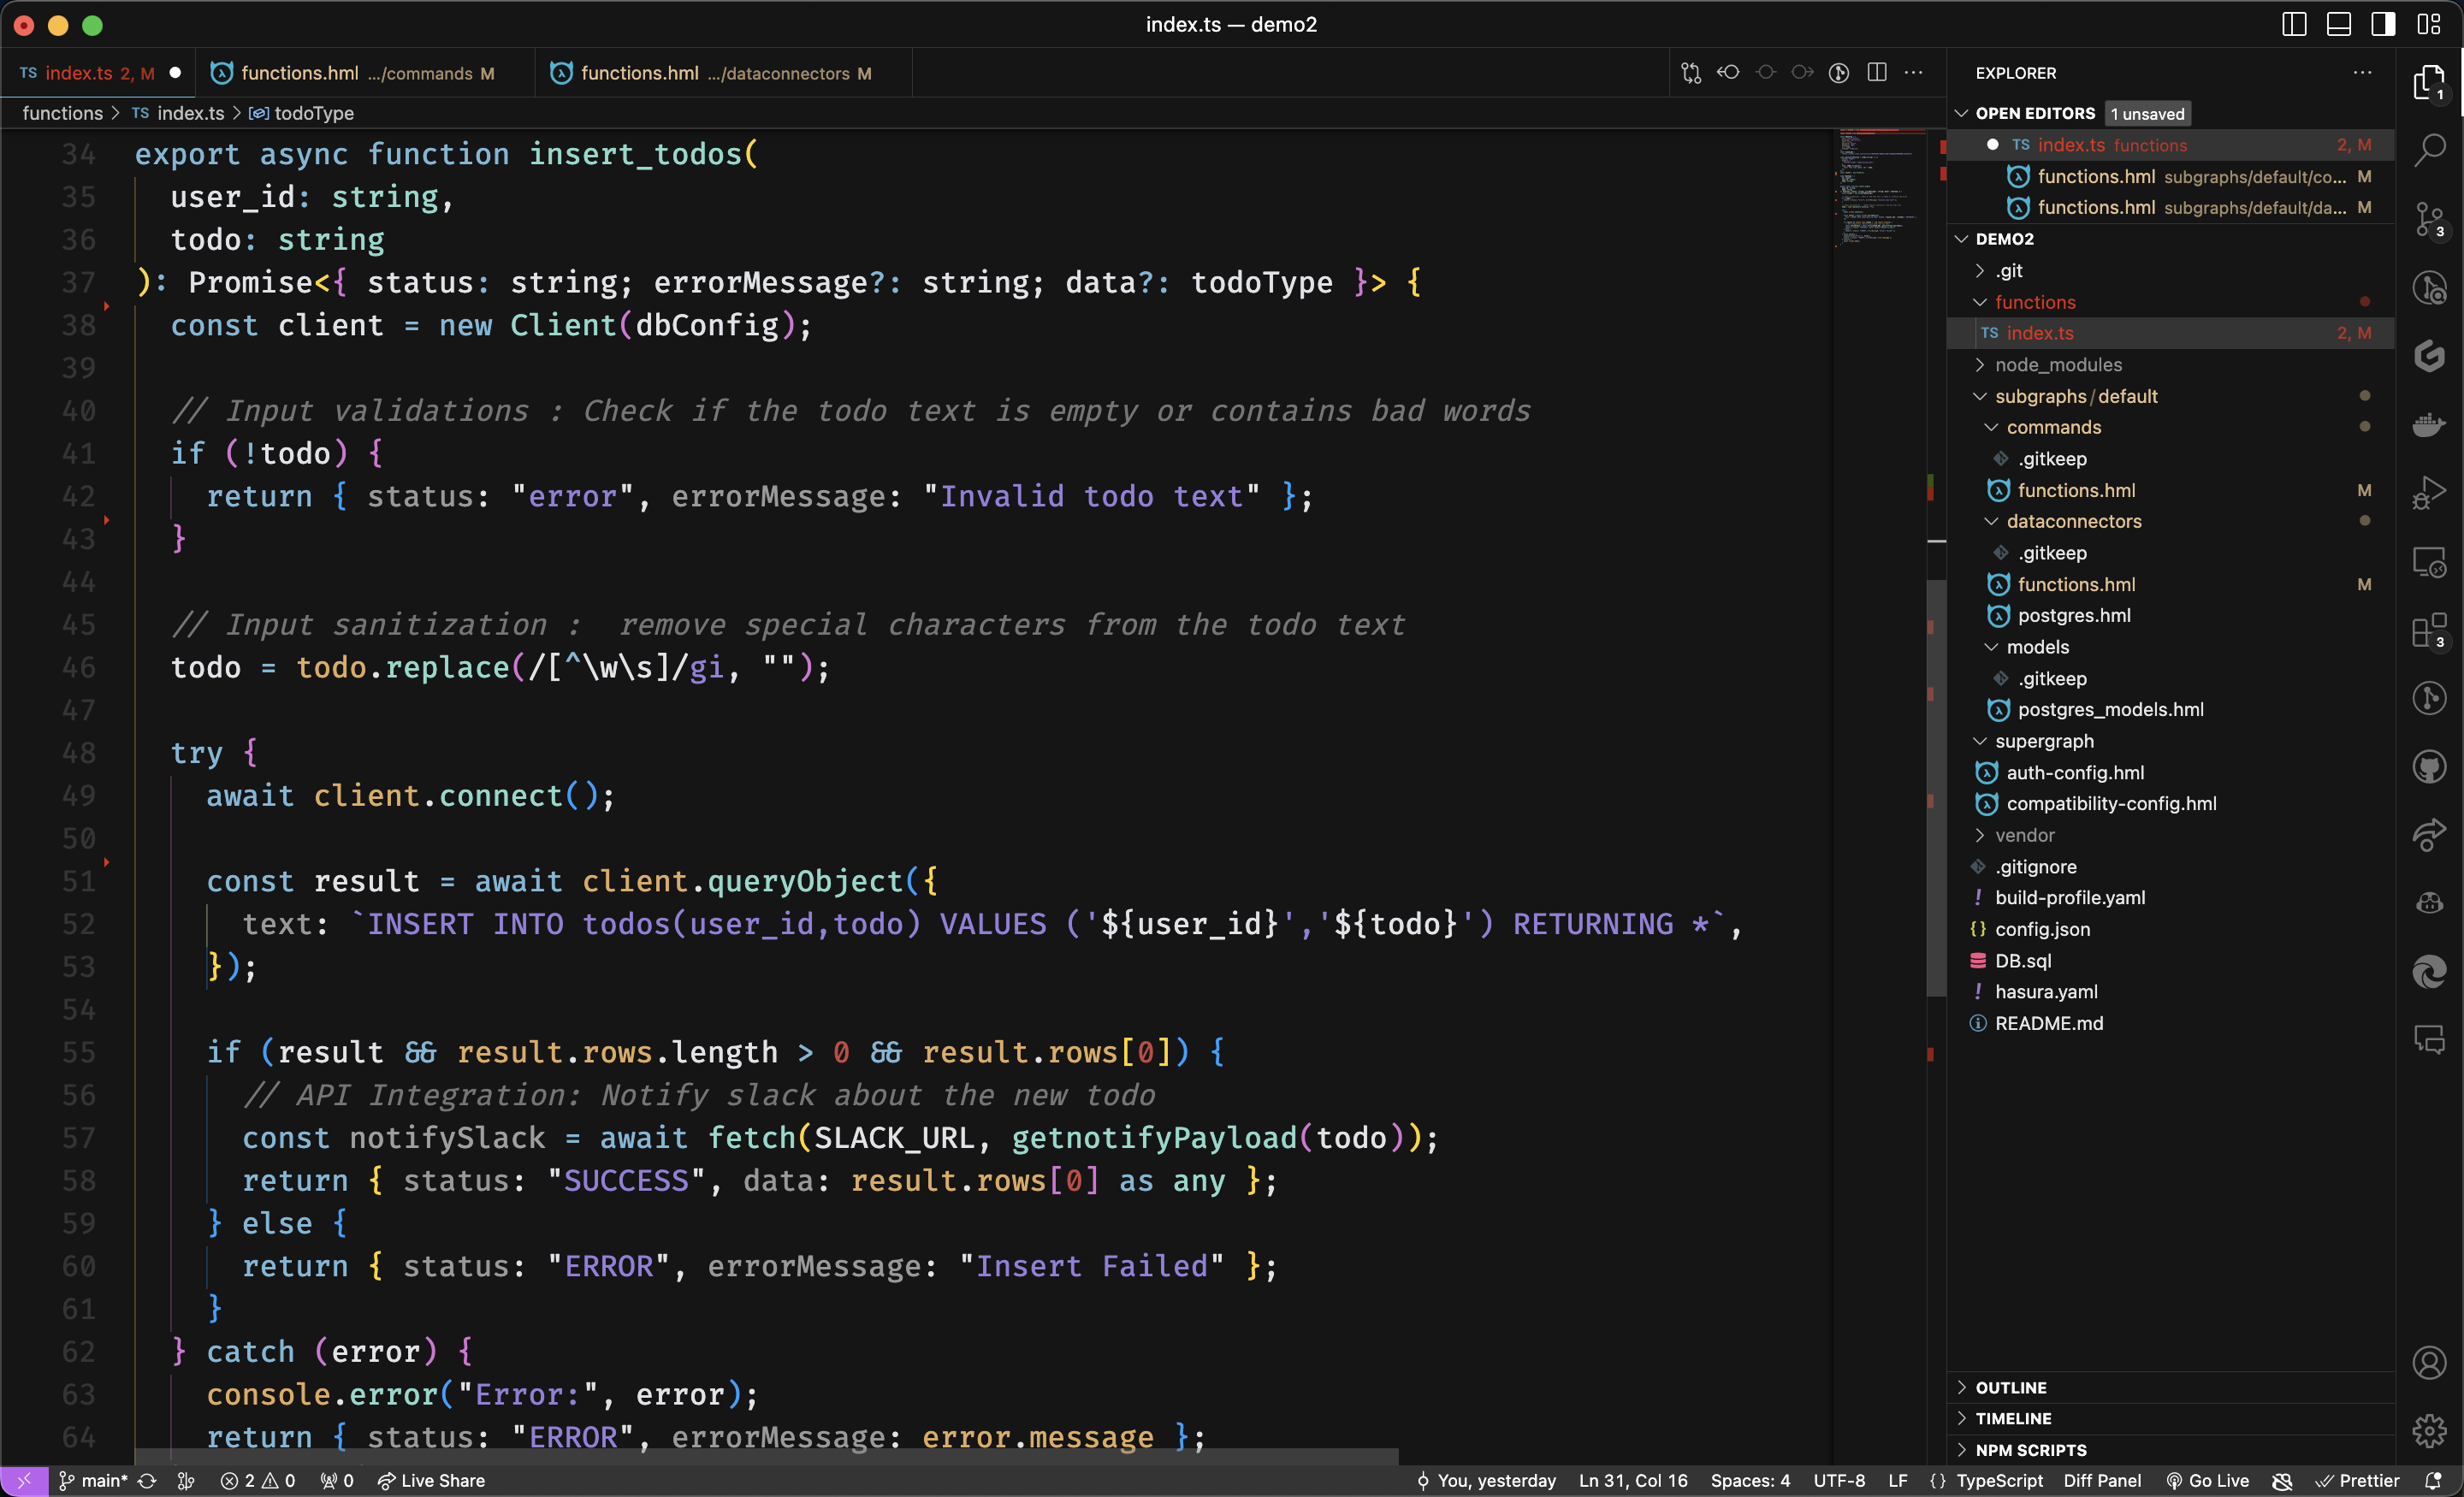The height and width of the screenshot is (1497, 2464).
Task: Open errors and warnings count in status bar
Action: [x=258, y=1481]
